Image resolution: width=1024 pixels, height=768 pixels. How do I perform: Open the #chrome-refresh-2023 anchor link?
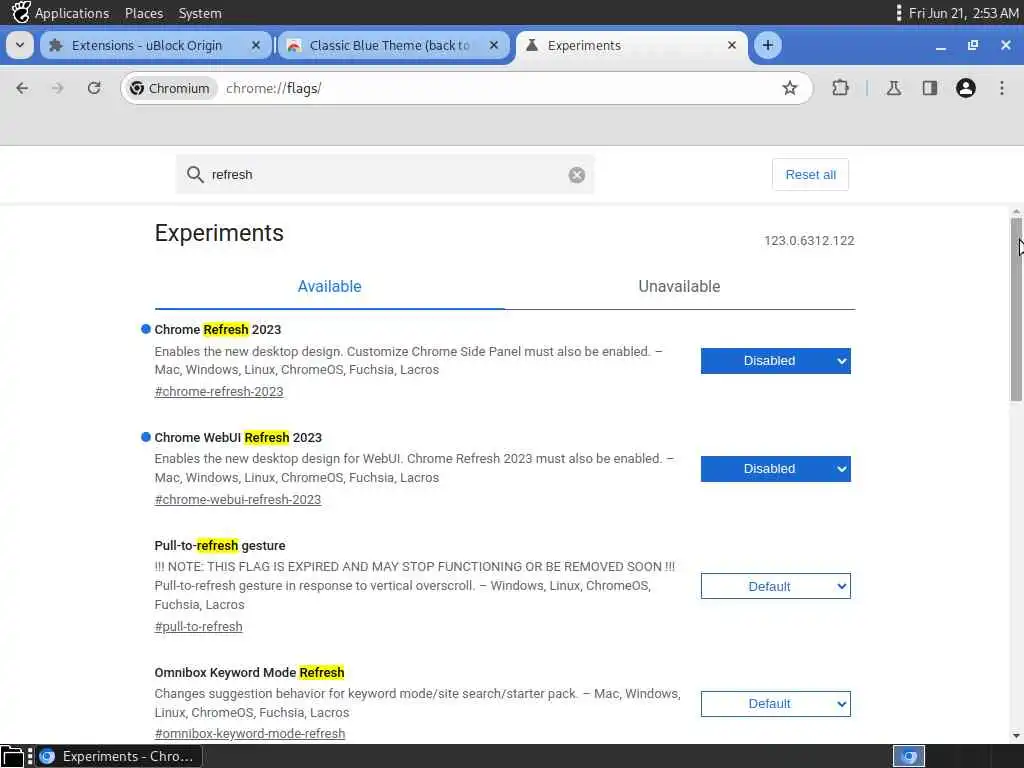point(219,391)
